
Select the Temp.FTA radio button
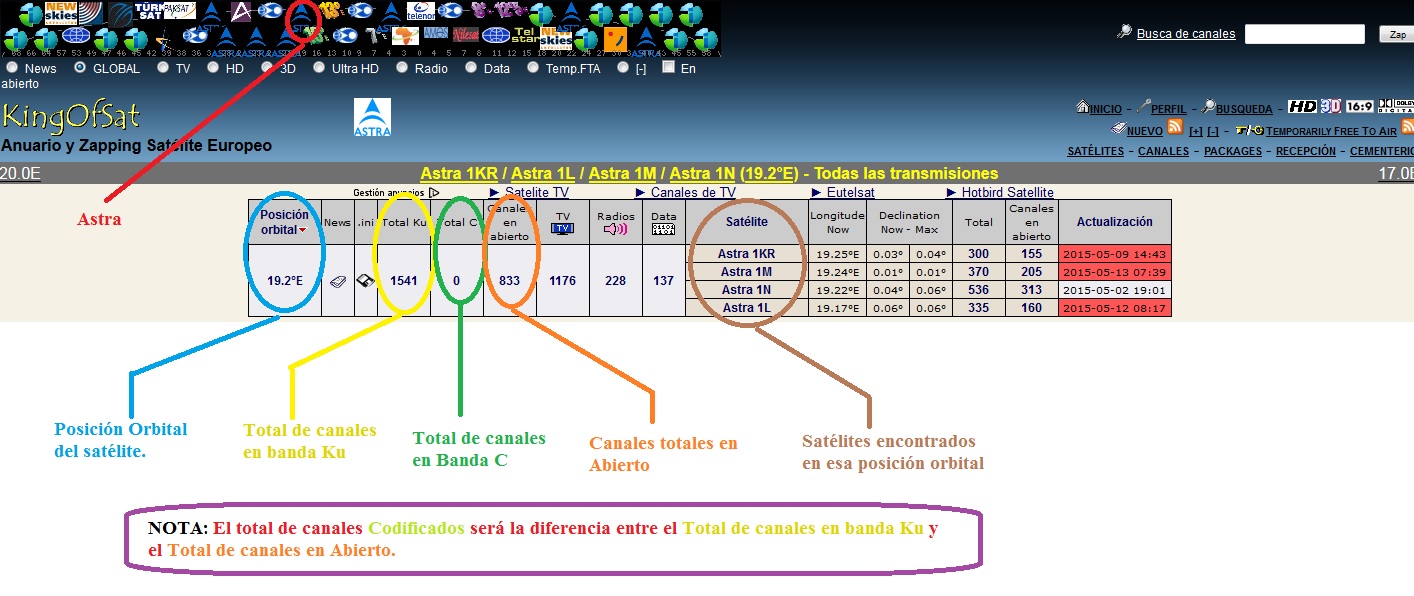pyautogui.click(x=533, y=68)
